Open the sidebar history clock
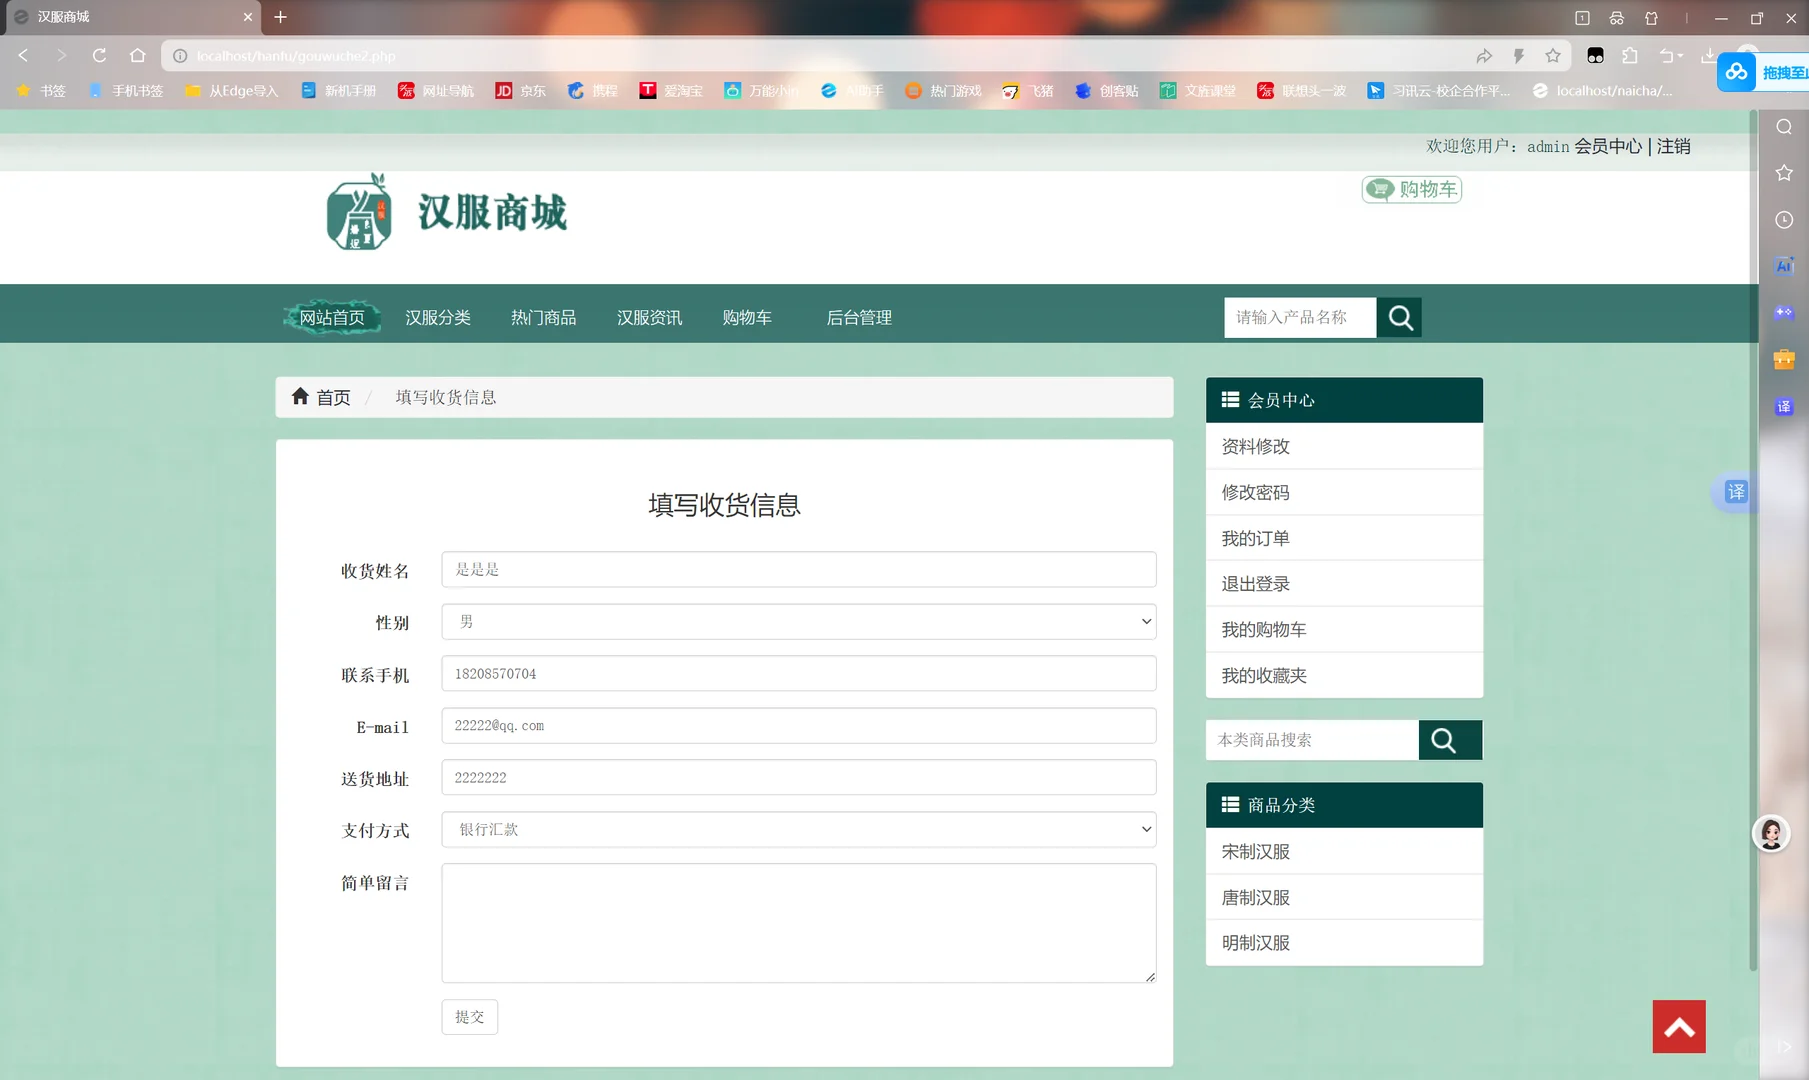 [x=1784, y=220]
